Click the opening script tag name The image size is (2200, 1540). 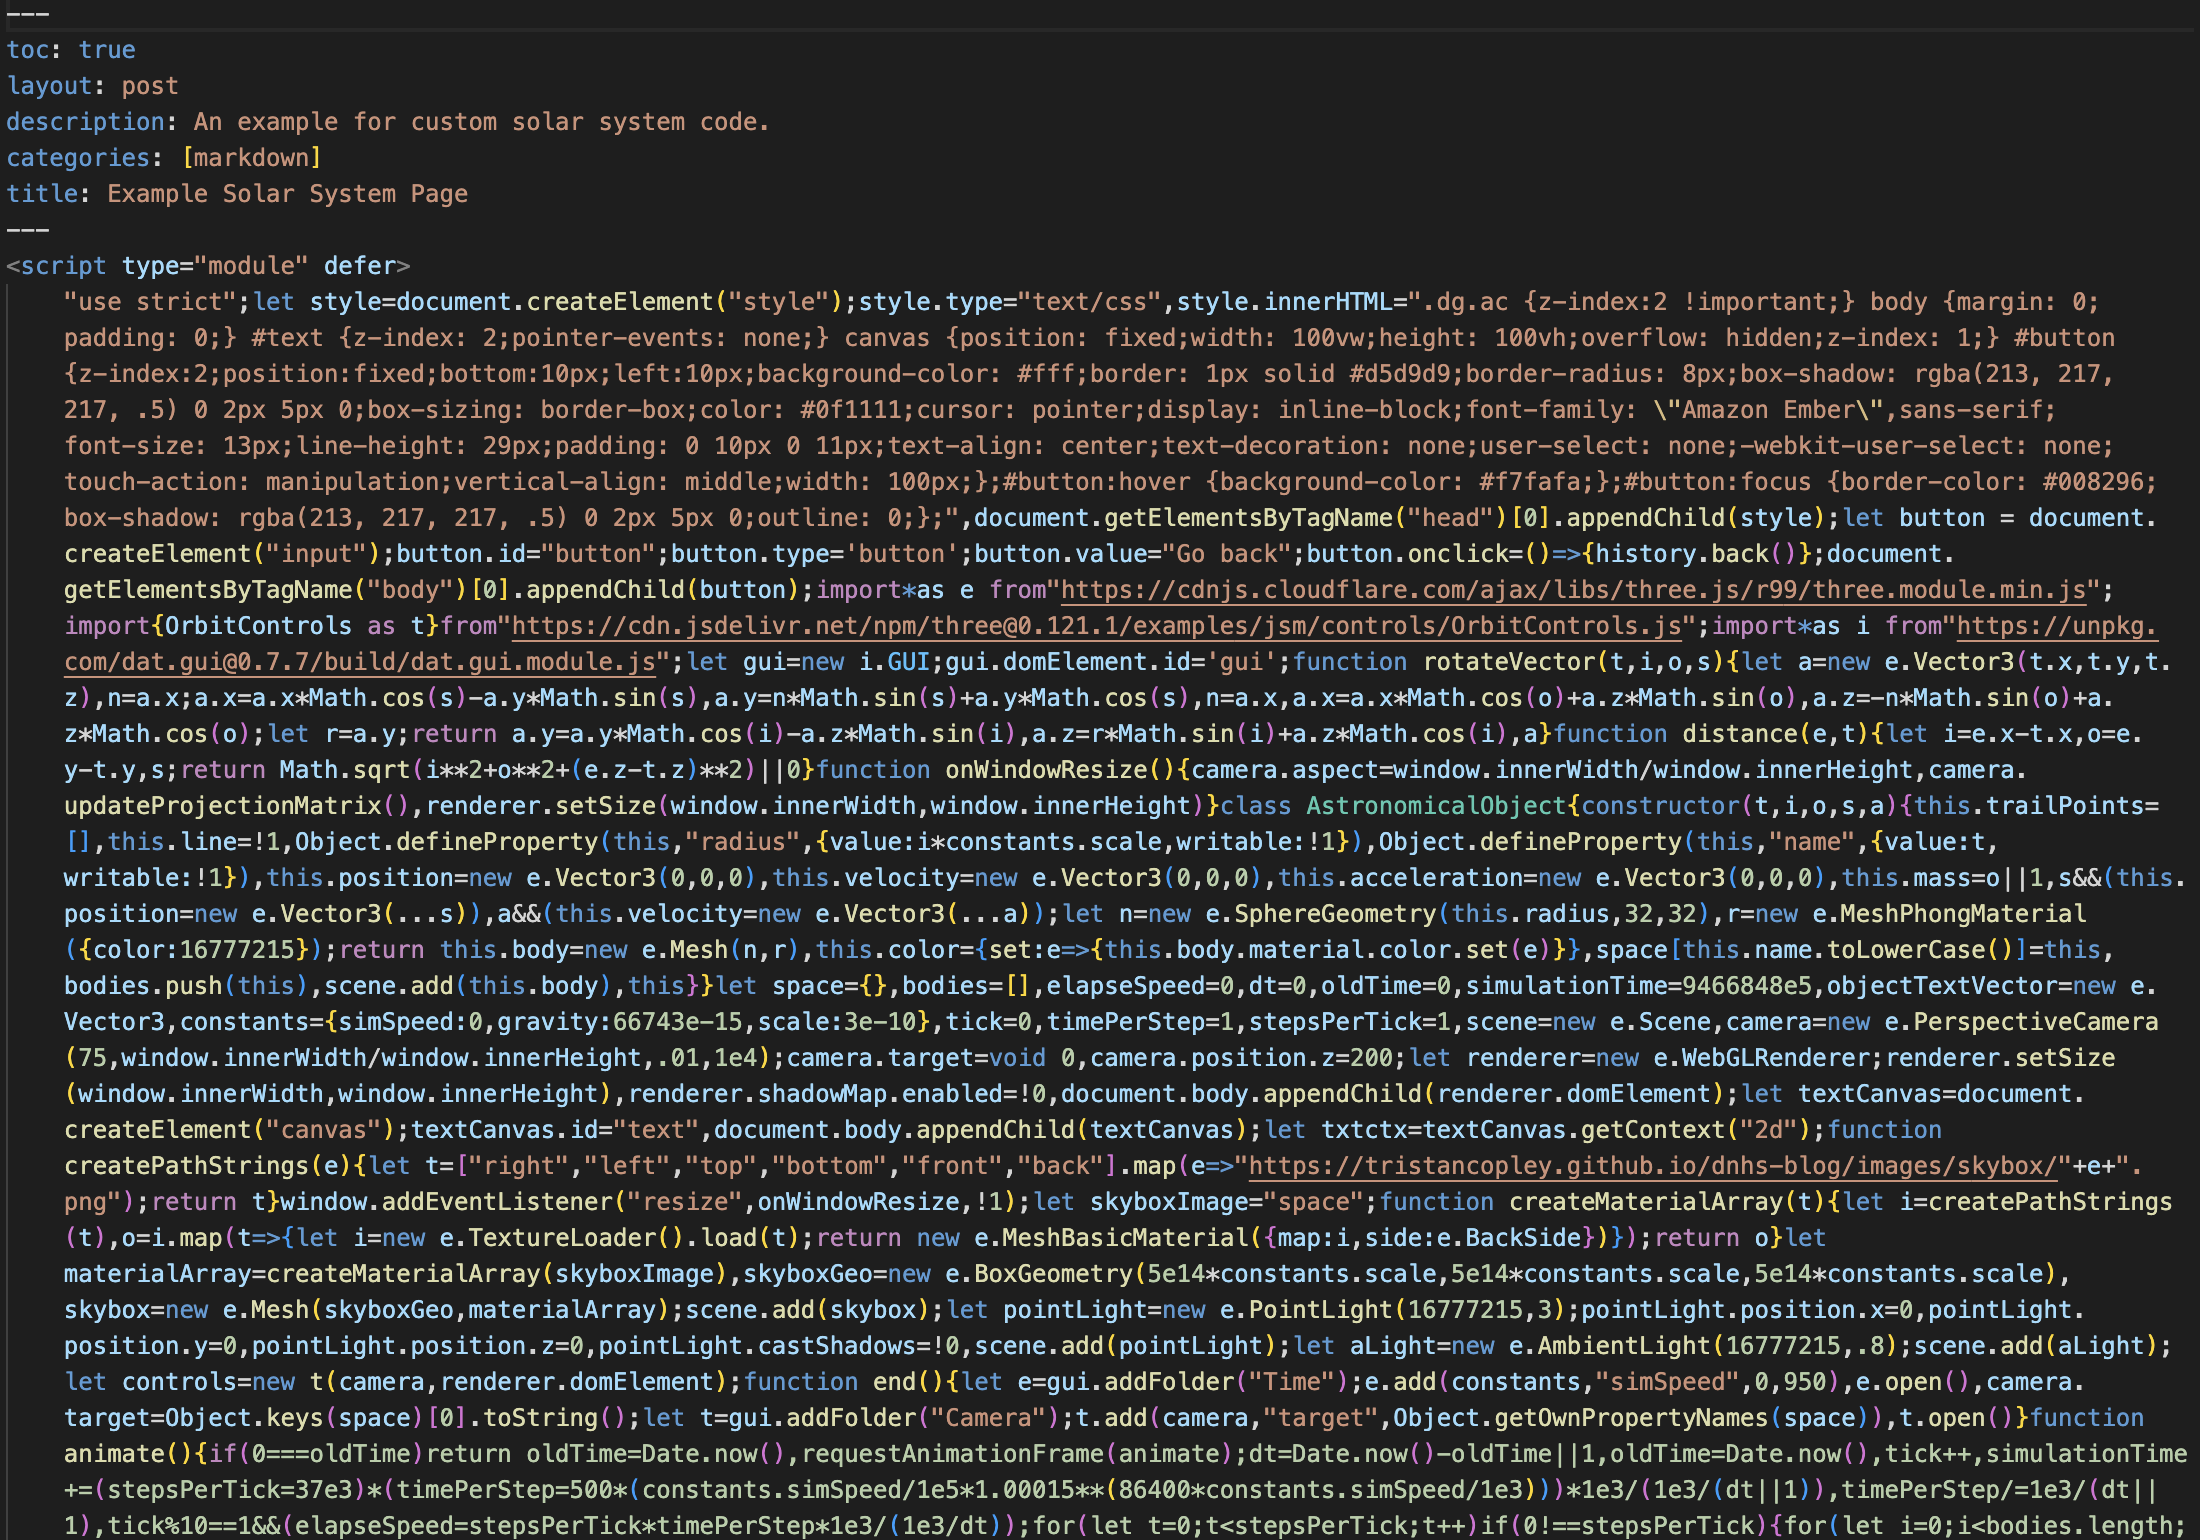[63, 266]
